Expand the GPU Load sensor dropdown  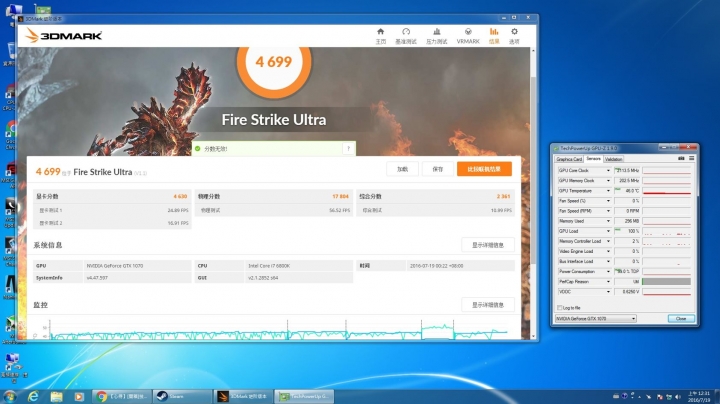pos(608,231)
